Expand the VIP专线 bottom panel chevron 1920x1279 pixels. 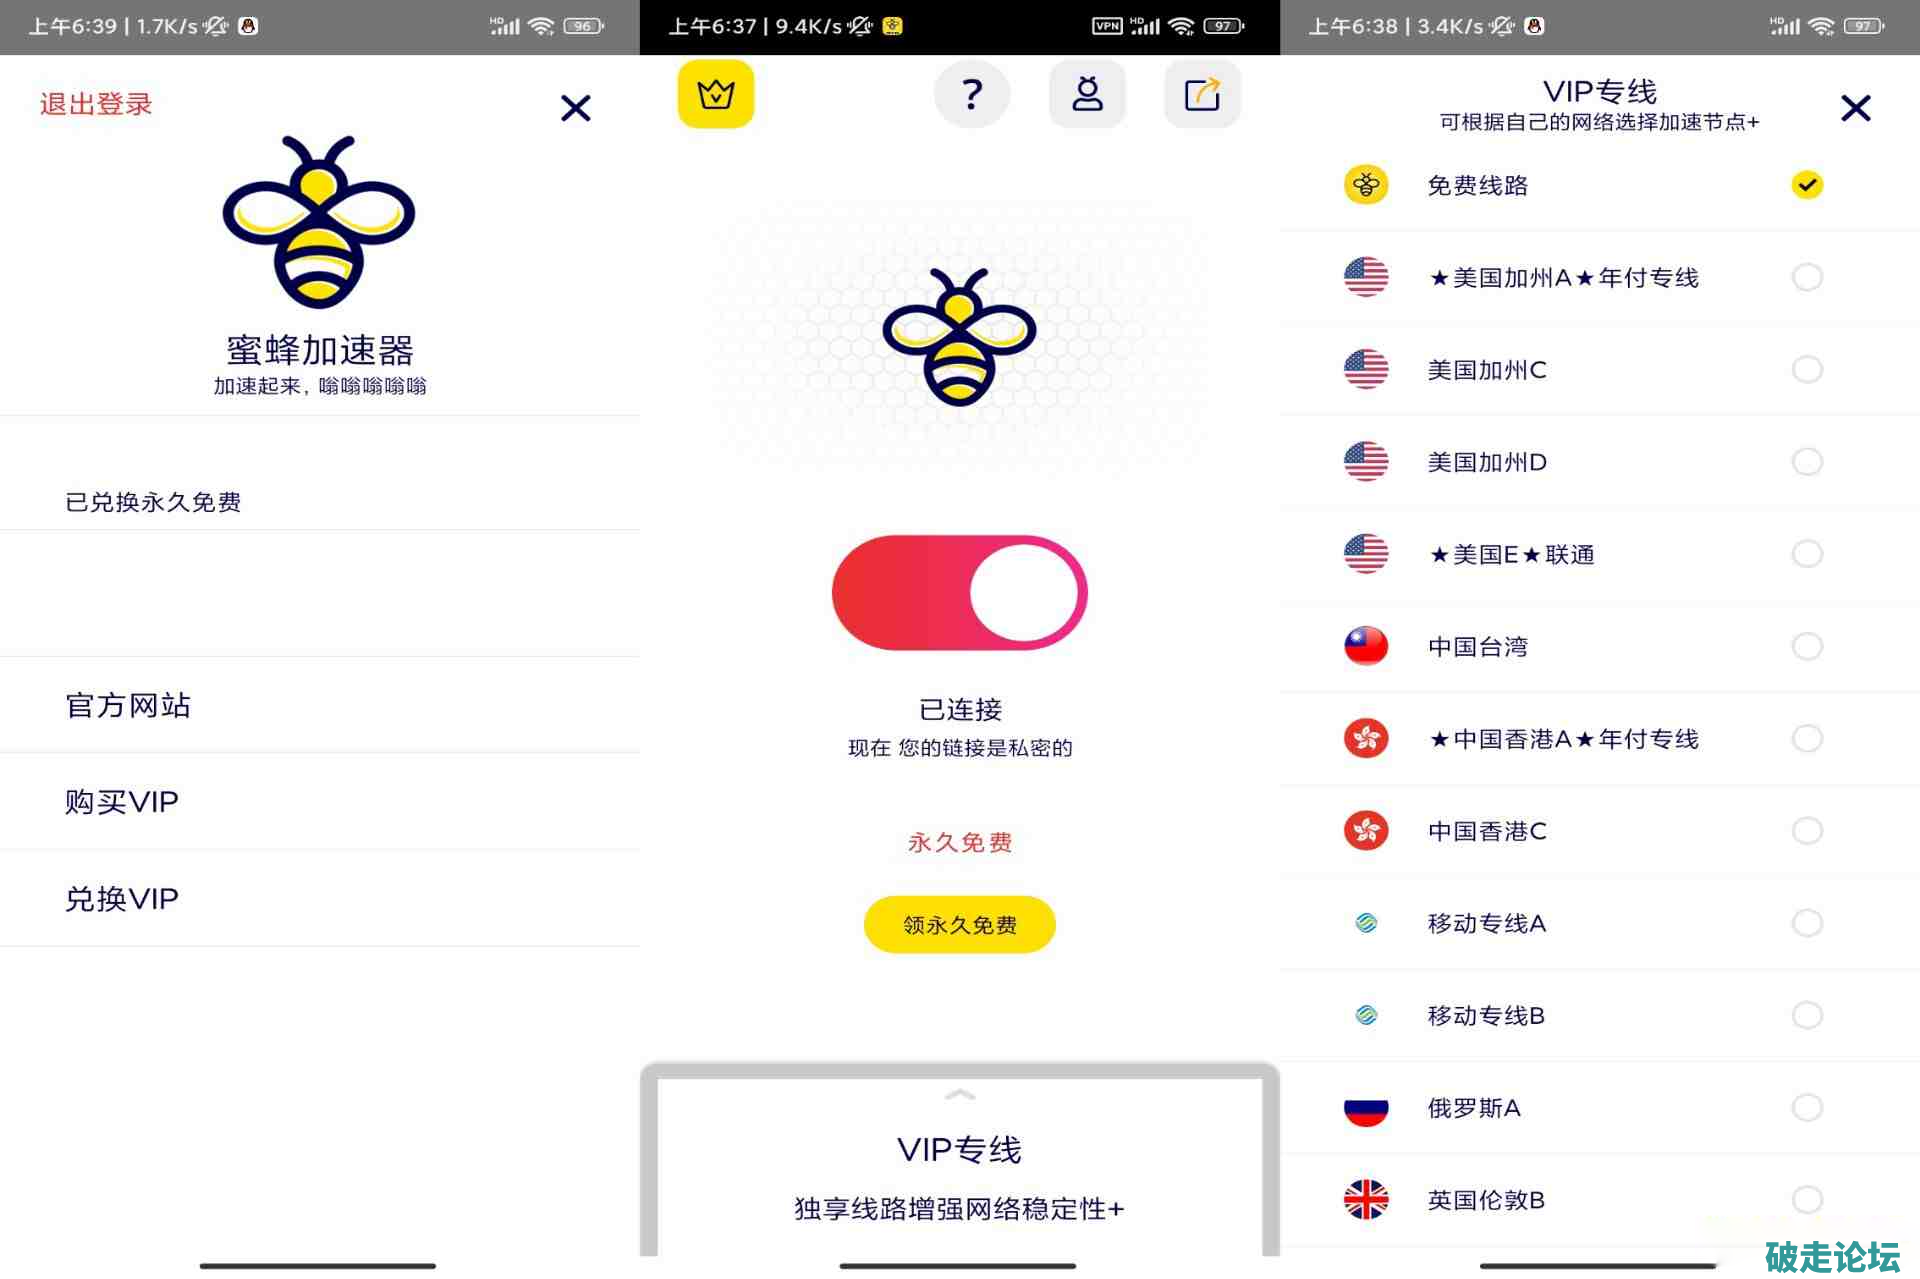[x=960, y=1095]
